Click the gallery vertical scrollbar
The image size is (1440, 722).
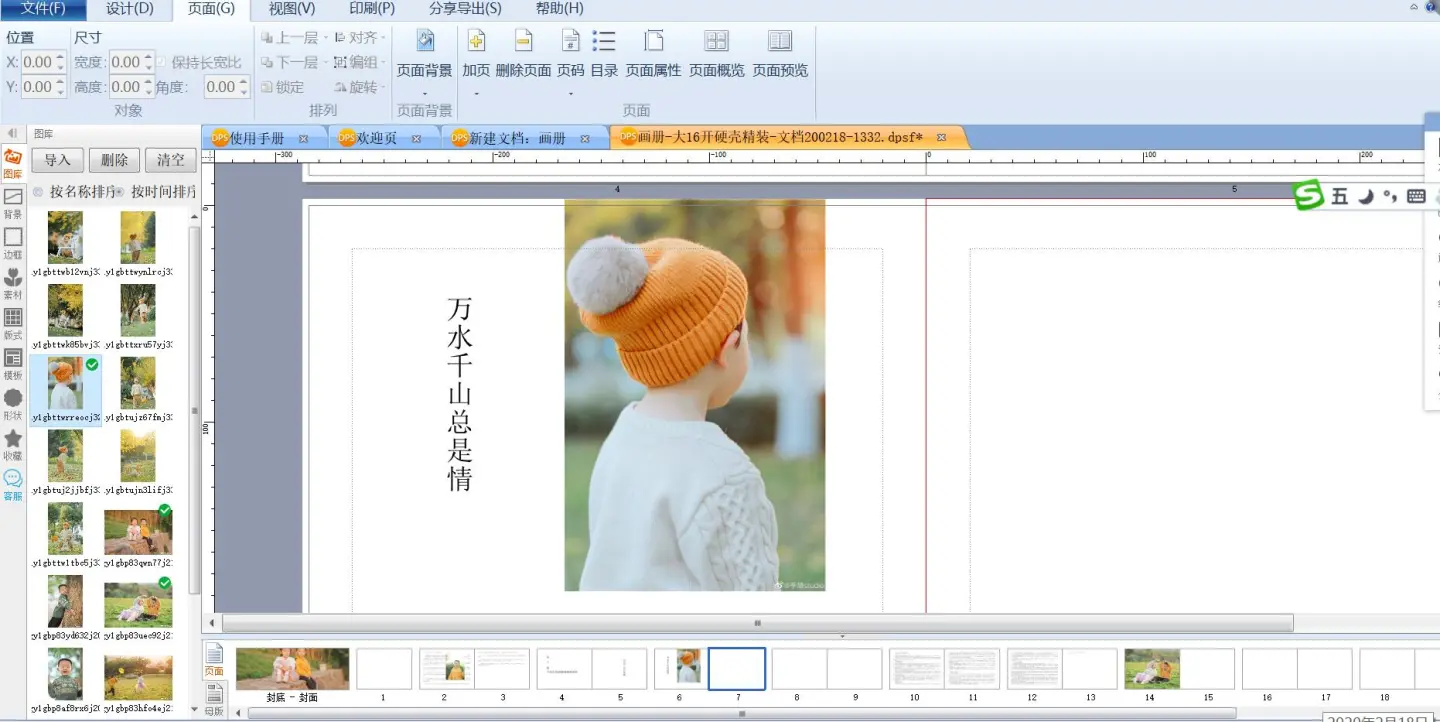[x=194, y=410]
